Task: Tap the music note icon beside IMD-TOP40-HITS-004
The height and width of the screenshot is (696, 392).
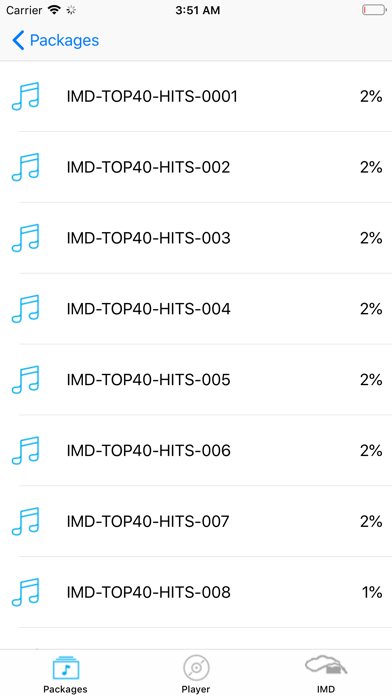Action: tap(25, 308)
